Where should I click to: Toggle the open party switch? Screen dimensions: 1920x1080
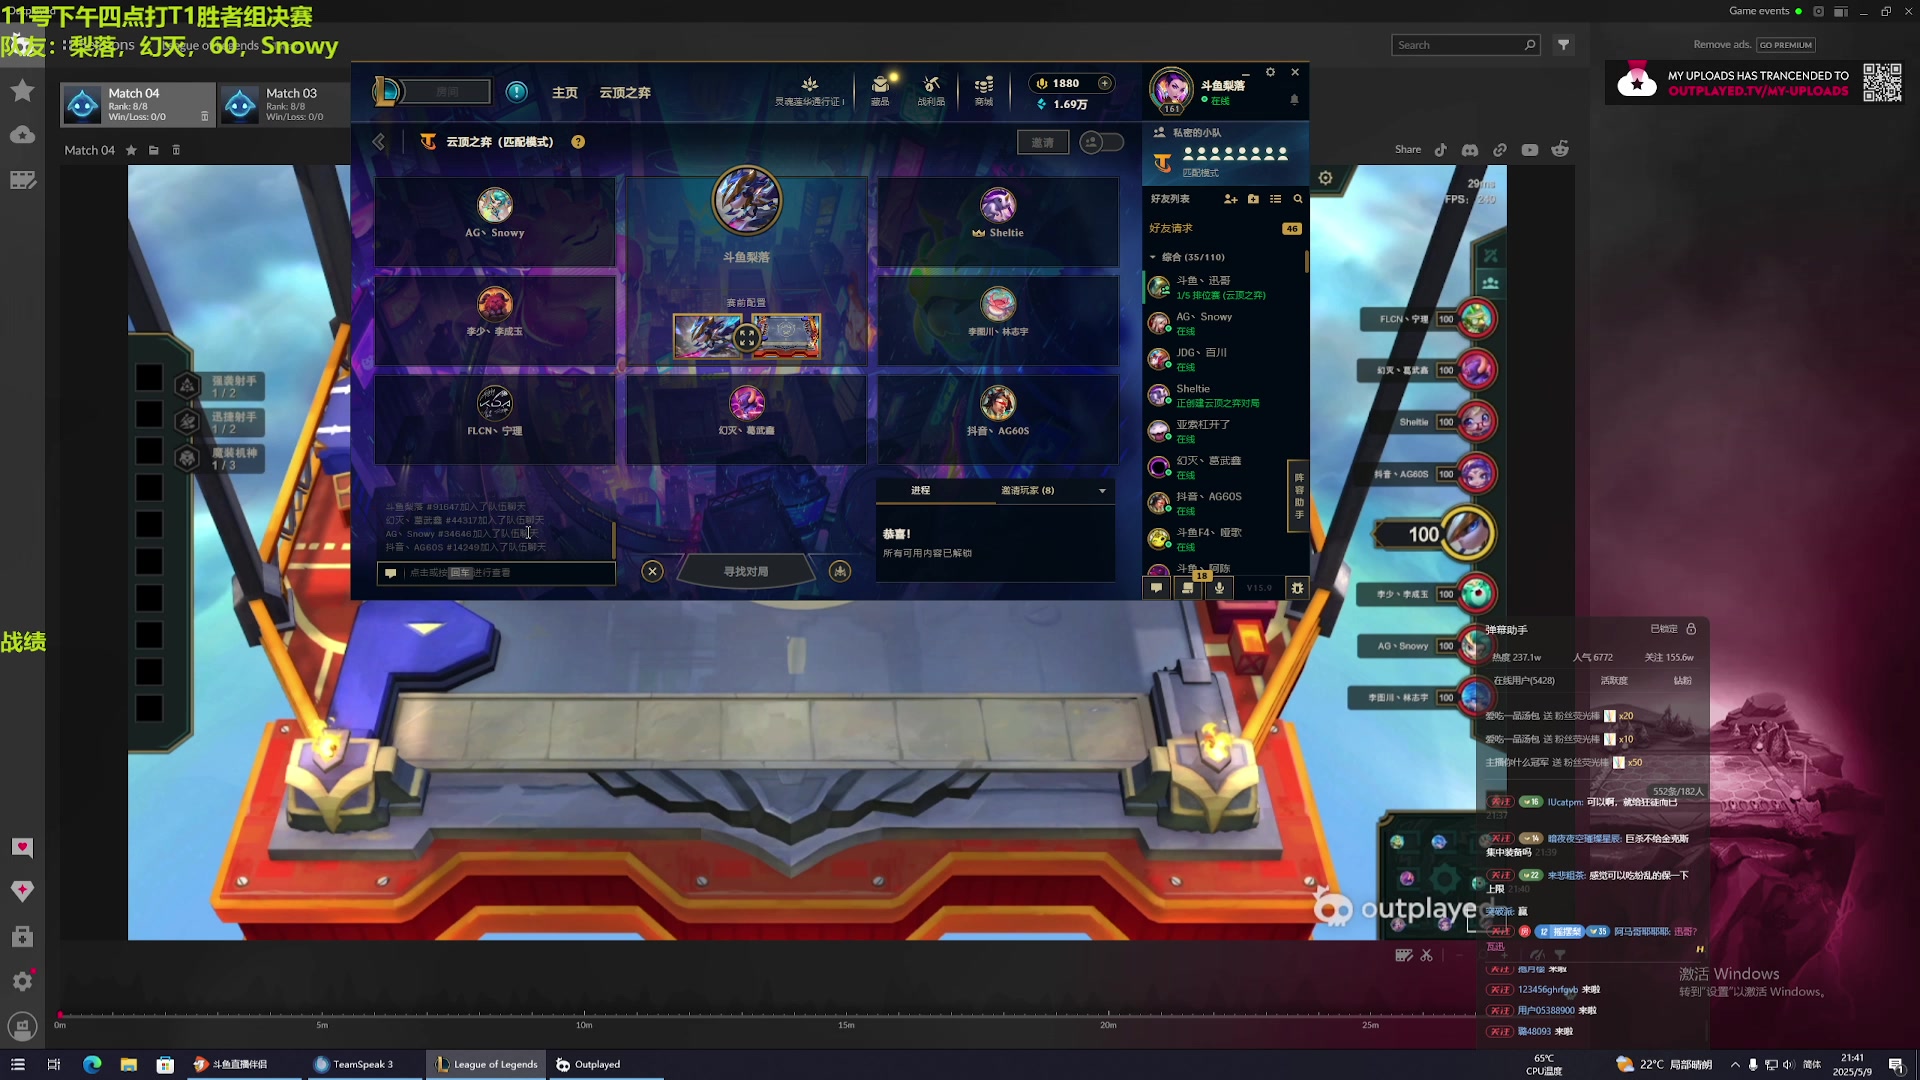tap(1102, 142)
